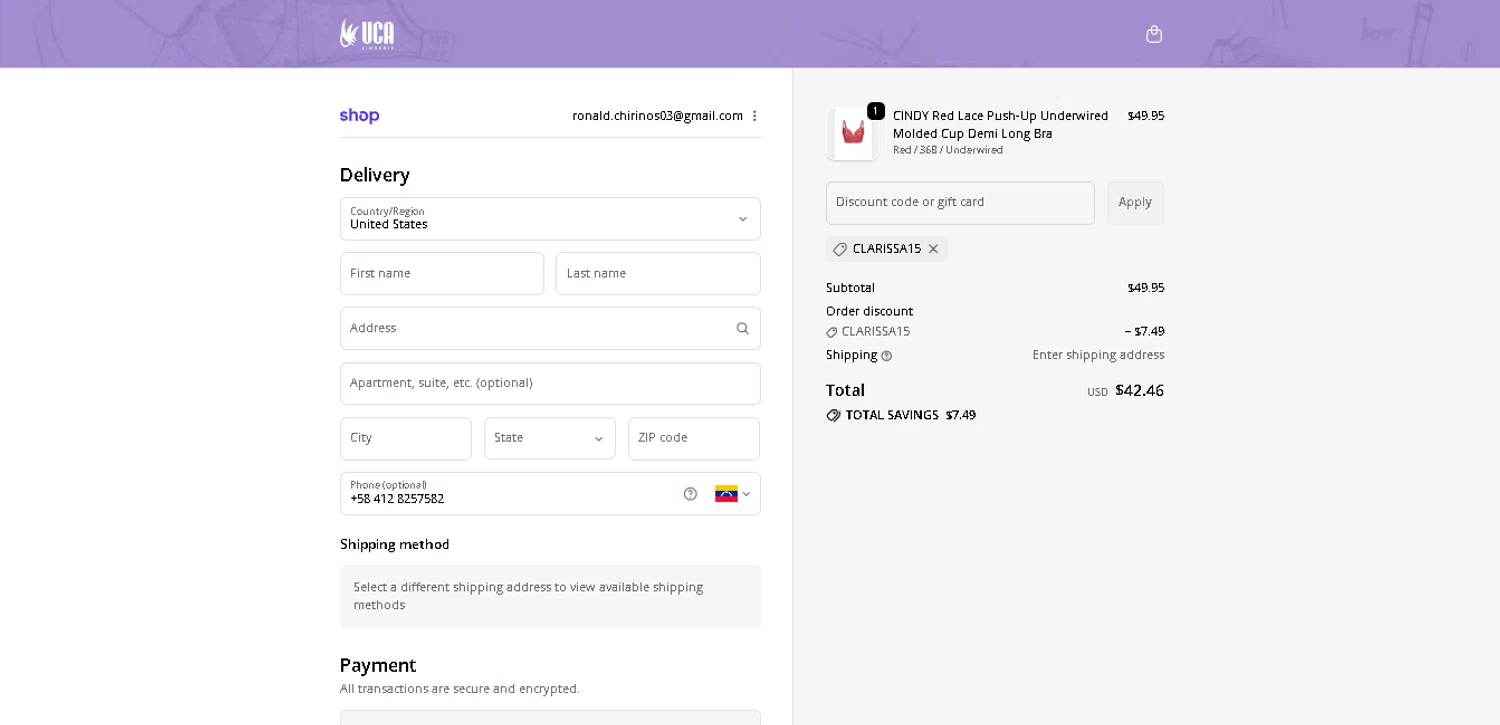Click the Payment heading
The height and width of the screenshot is (725, 1500).
[378, 665]
